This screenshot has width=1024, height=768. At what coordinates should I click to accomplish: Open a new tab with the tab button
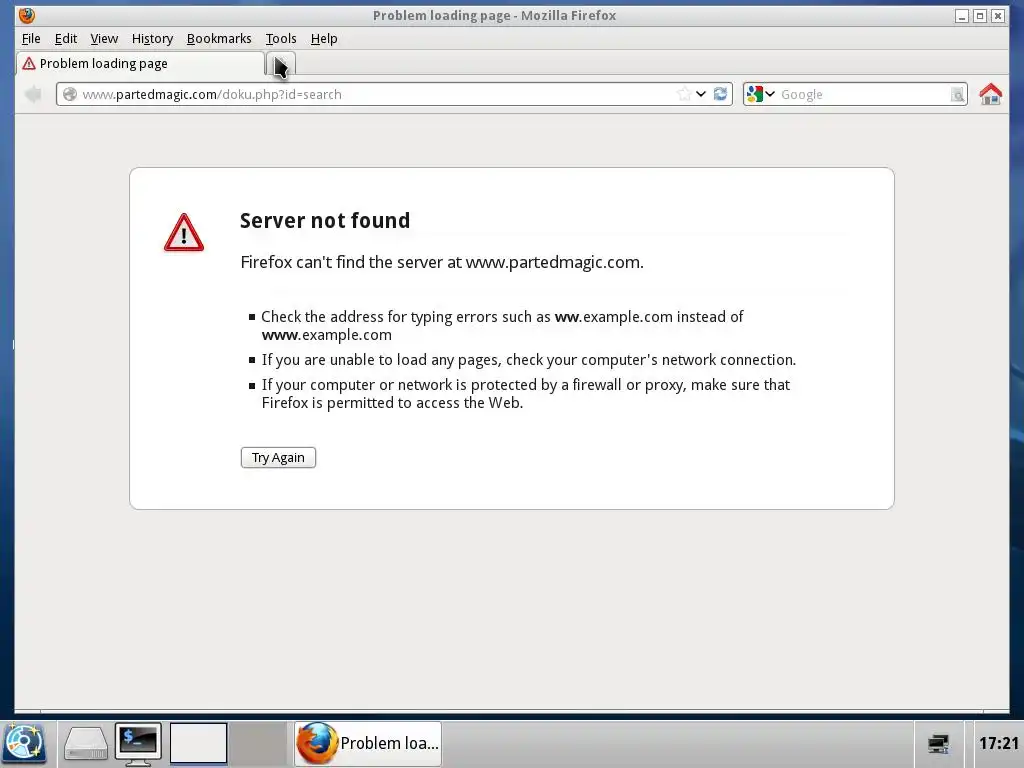[281, 64]
